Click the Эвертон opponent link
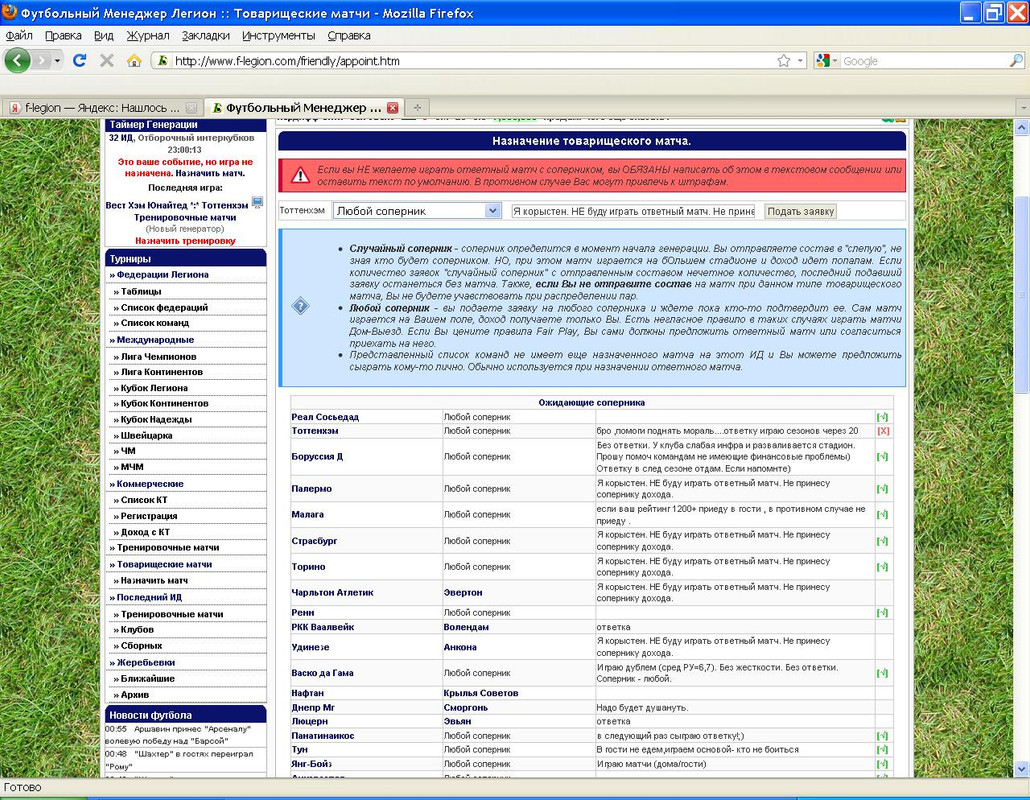This screenshot has height=800, width=1030. point(463,592)
